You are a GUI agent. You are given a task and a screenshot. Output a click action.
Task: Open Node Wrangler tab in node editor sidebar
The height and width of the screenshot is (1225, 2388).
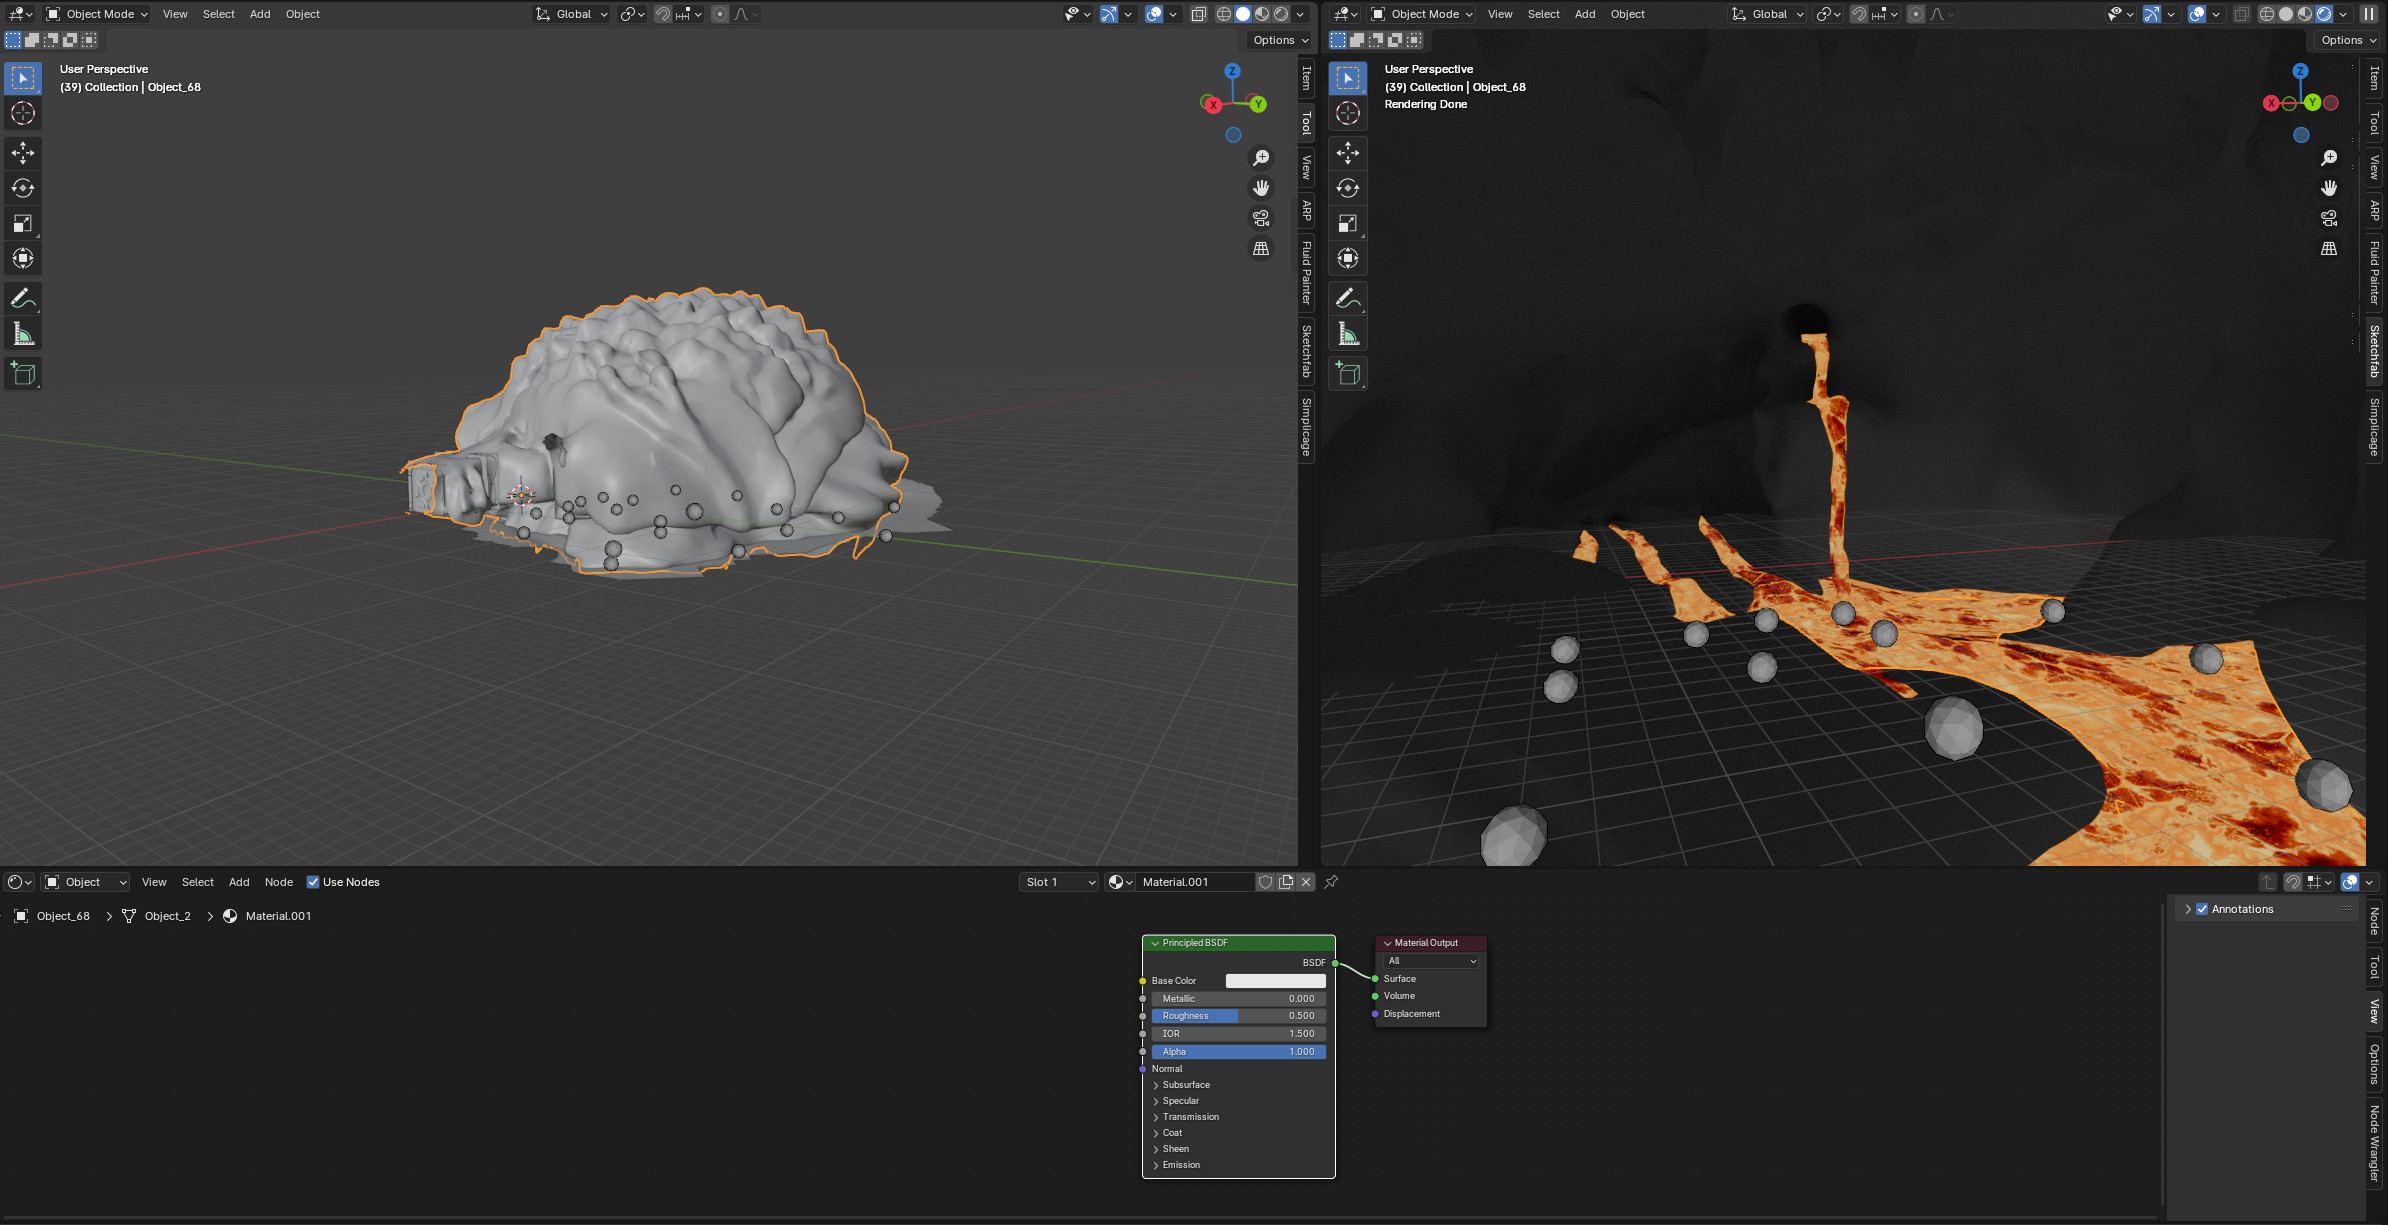point(2375,1144)
